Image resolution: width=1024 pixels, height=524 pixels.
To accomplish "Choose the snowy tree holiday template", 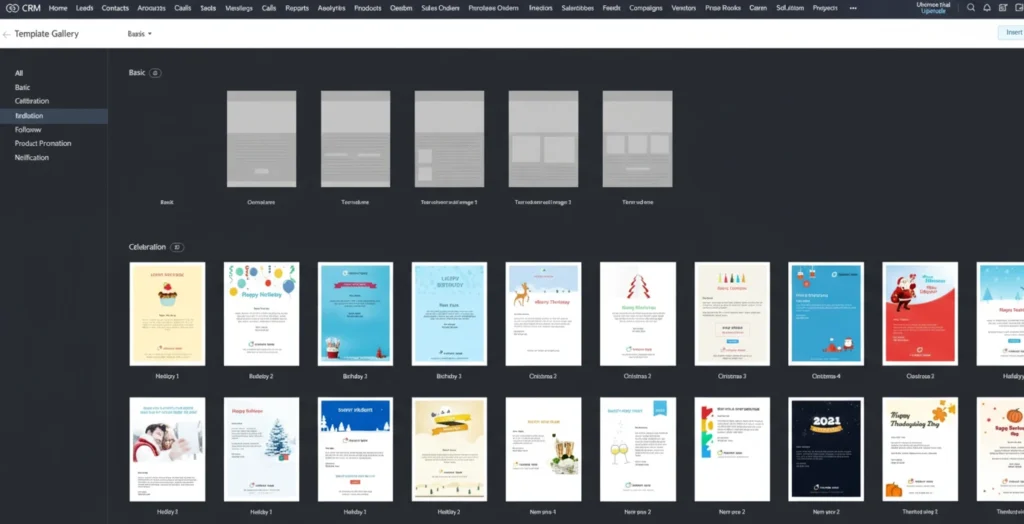I will click(261, 449).
